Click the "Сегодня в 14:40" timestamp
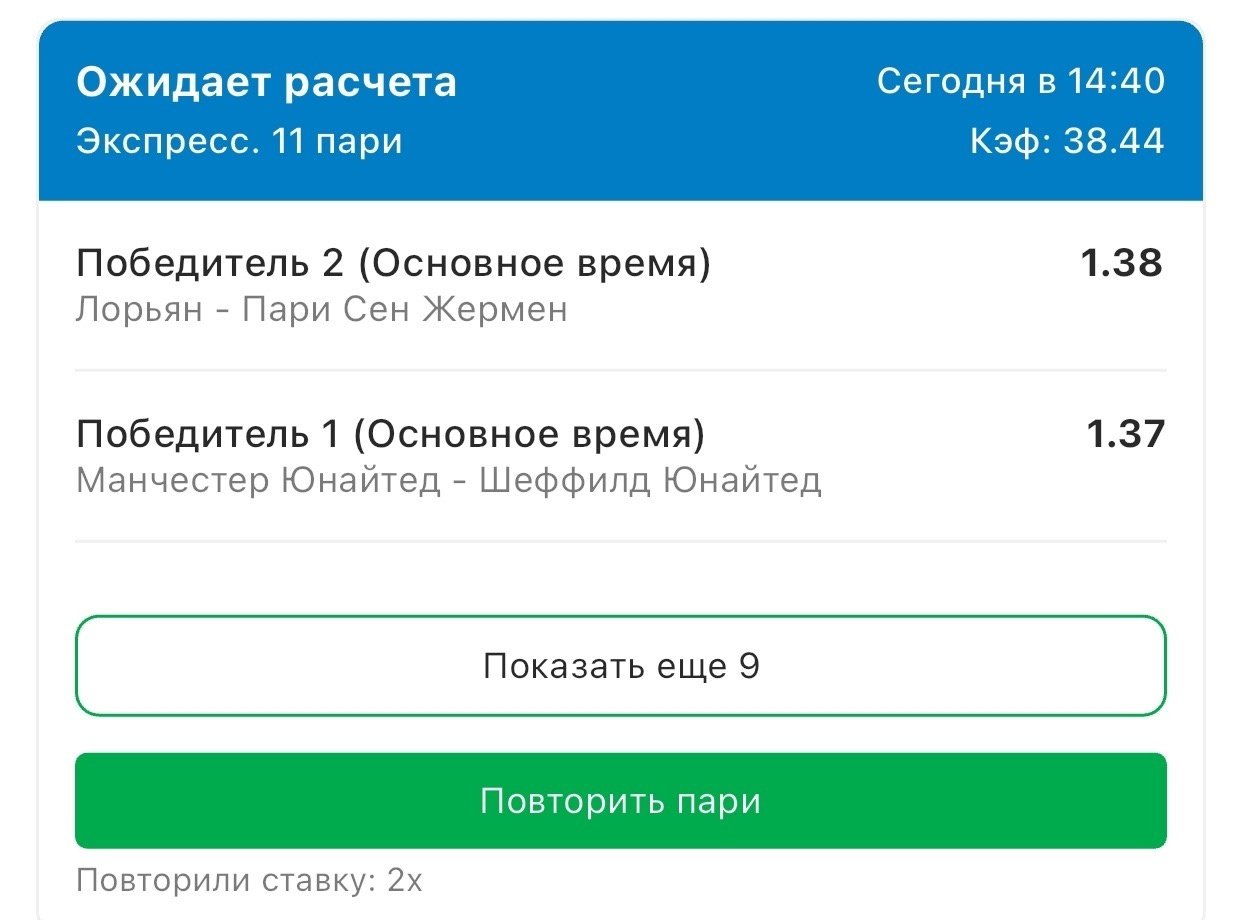 [1020, 82]
